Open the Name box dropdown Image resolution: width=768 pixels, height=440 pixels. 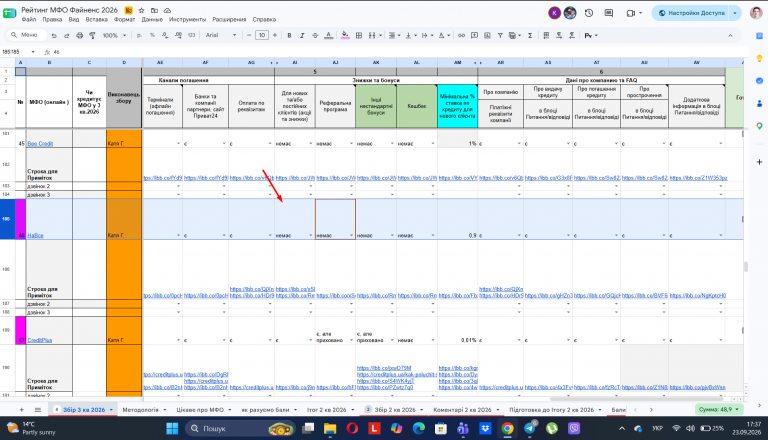tap(33, 52)
